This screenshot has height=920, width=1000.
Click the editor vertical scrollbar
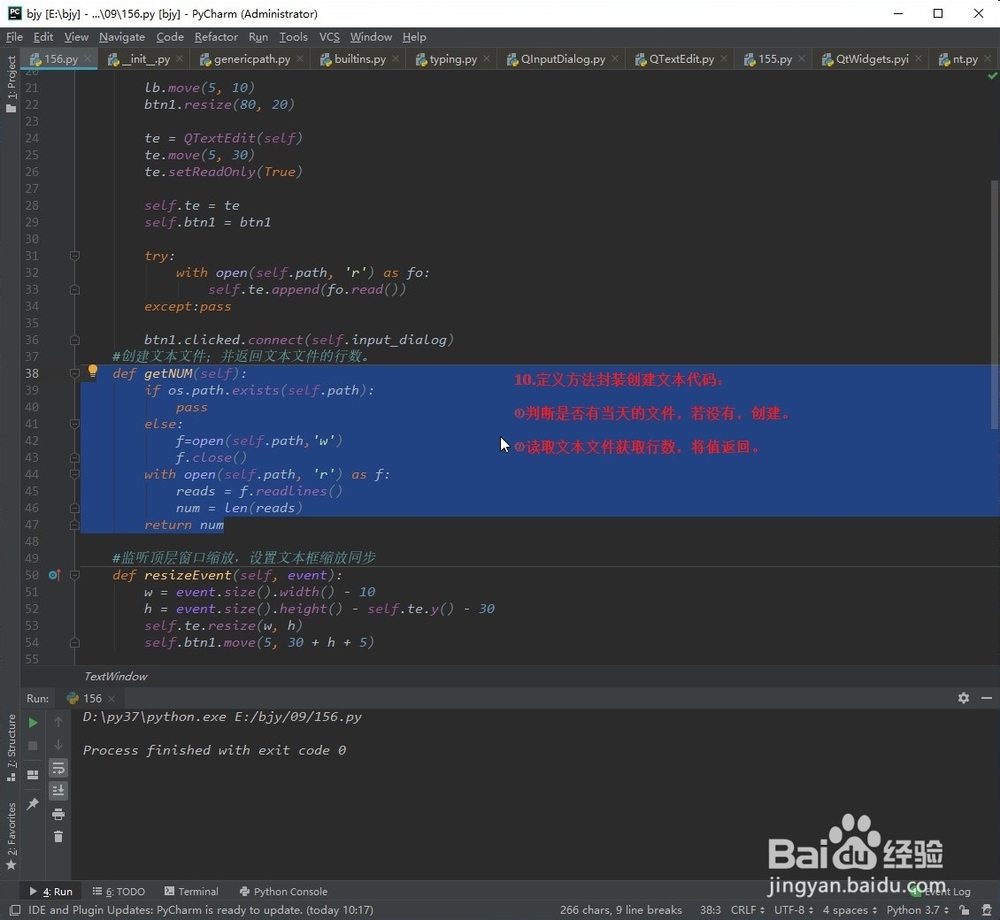[996, 304]
